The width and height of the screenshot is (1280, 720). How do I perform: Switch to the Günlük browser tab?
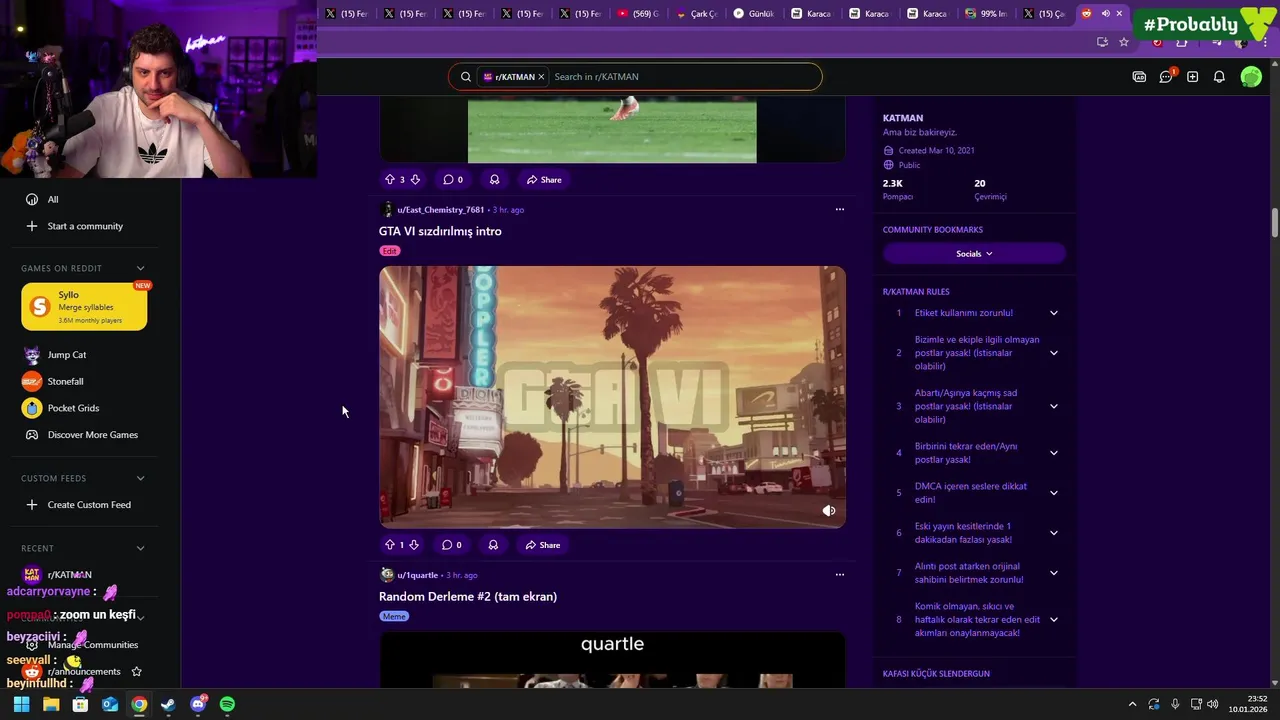coord(754,14)
